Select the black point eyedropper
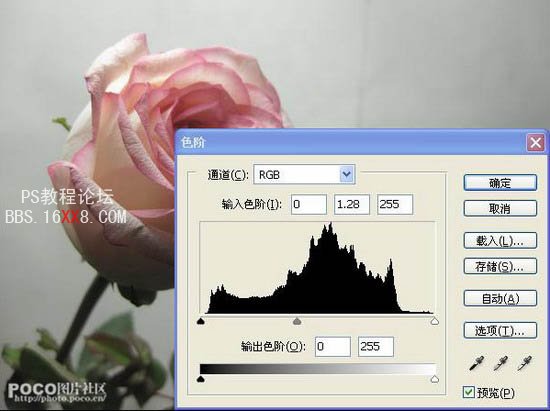 coord(477,363)
